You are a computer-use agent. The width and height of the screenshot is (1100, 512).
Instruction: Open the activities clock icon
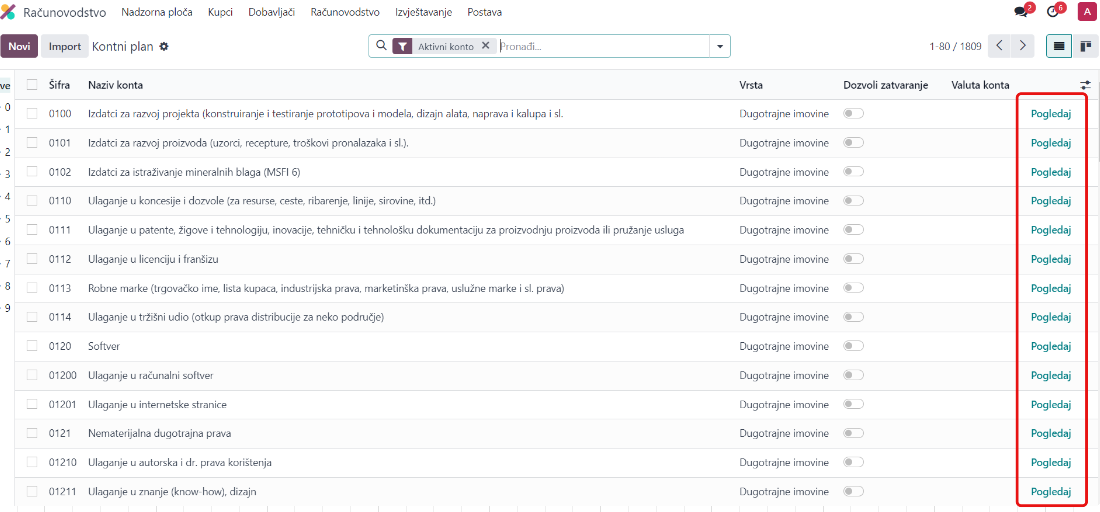tap(1053, 12)
